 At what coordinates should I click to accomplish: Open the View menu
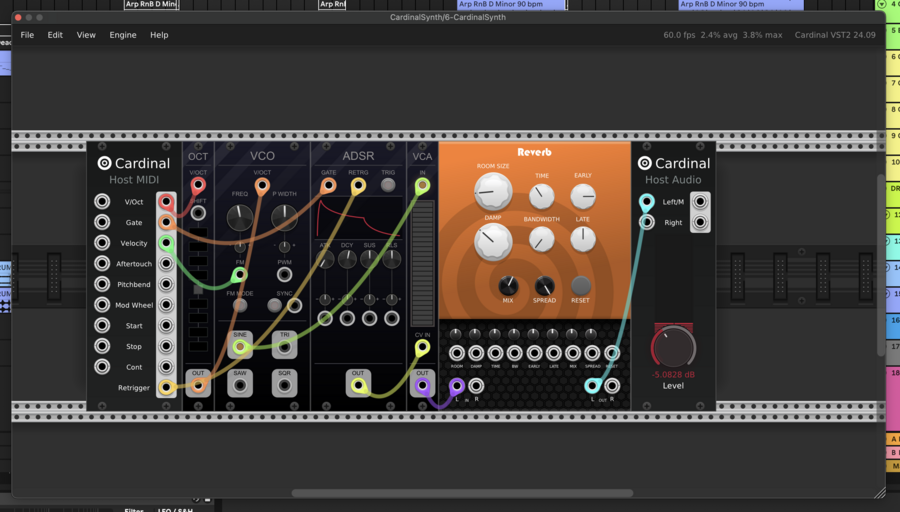tap(86, 35)
